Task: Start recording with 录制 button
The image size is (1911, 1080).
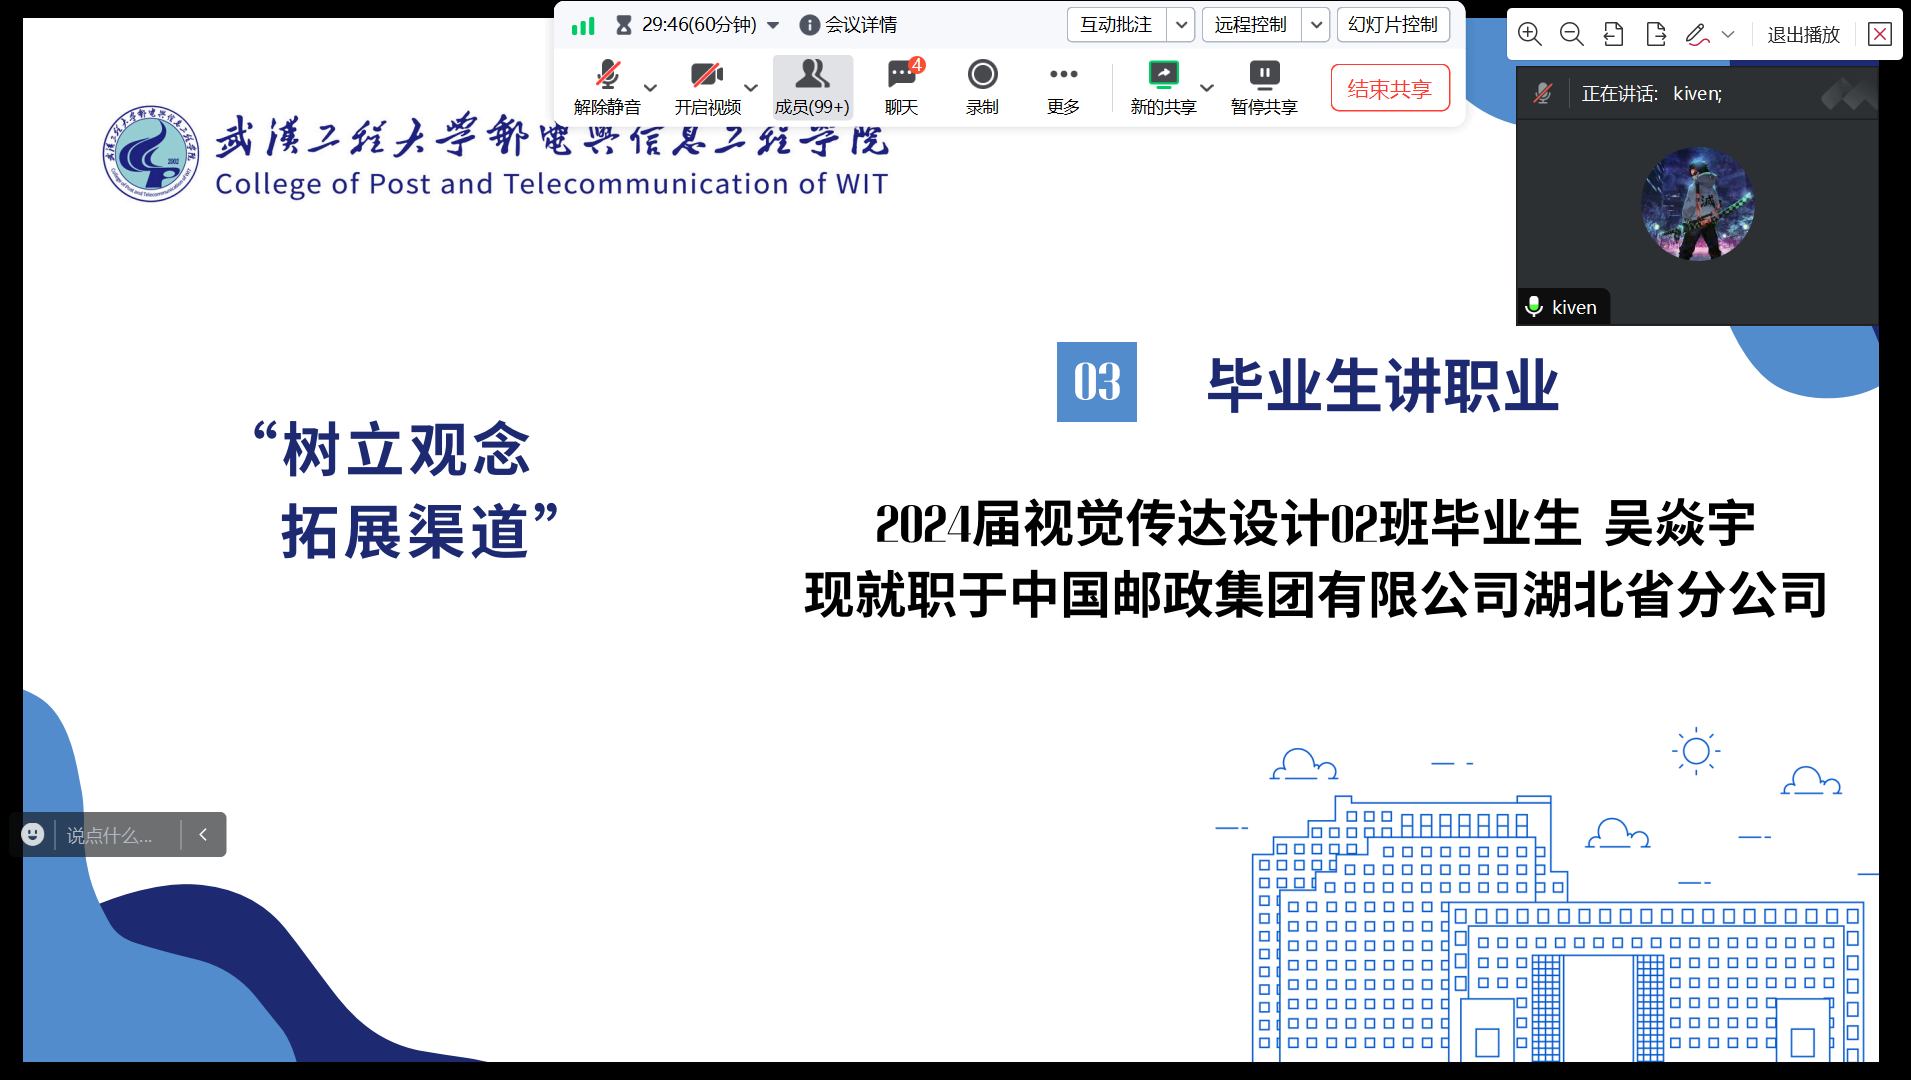Action: pos(982,87)
